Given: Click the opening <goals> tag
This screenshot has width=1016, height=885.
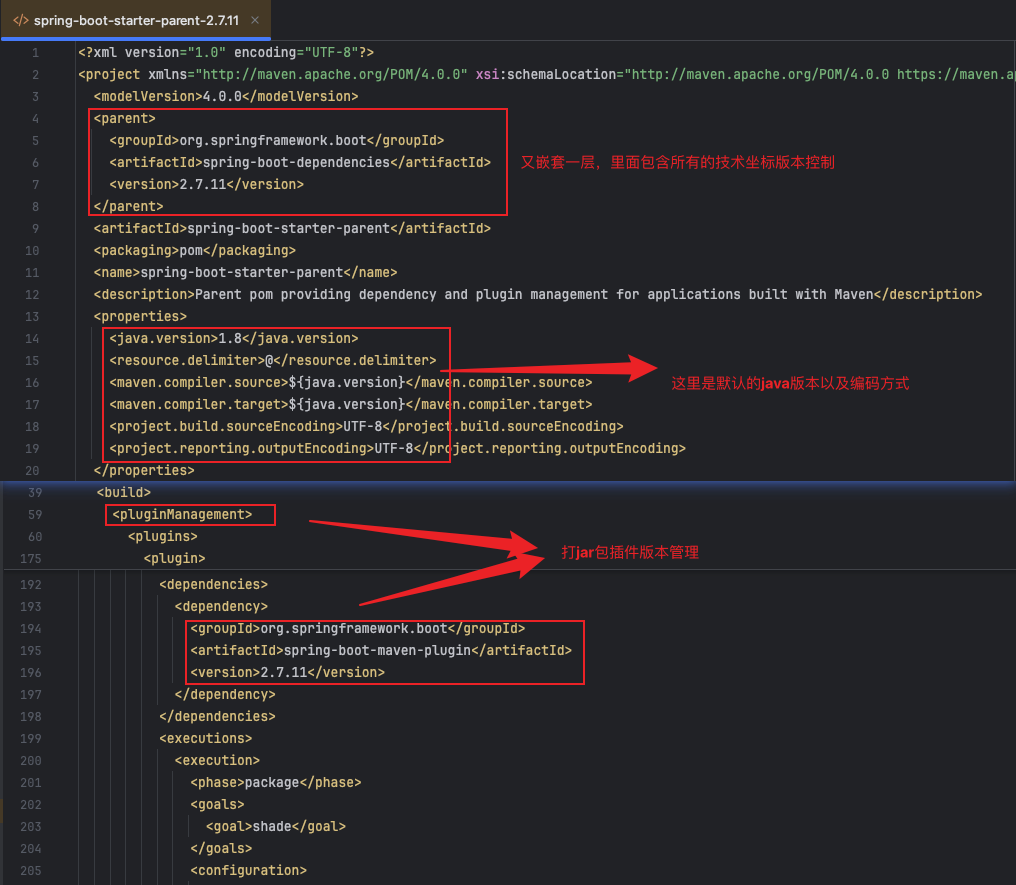Looking at the screenshot, I should click(x=217, y=805).
